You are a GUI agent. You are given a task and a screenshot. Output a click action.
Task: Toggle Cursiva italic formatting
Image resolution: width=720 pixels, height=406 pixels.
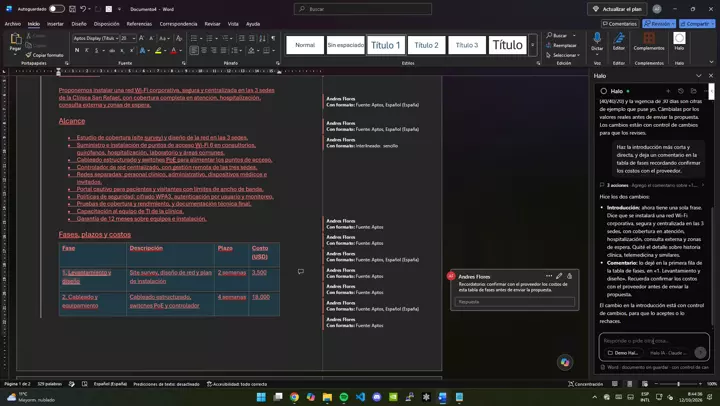tap(87, 51)
